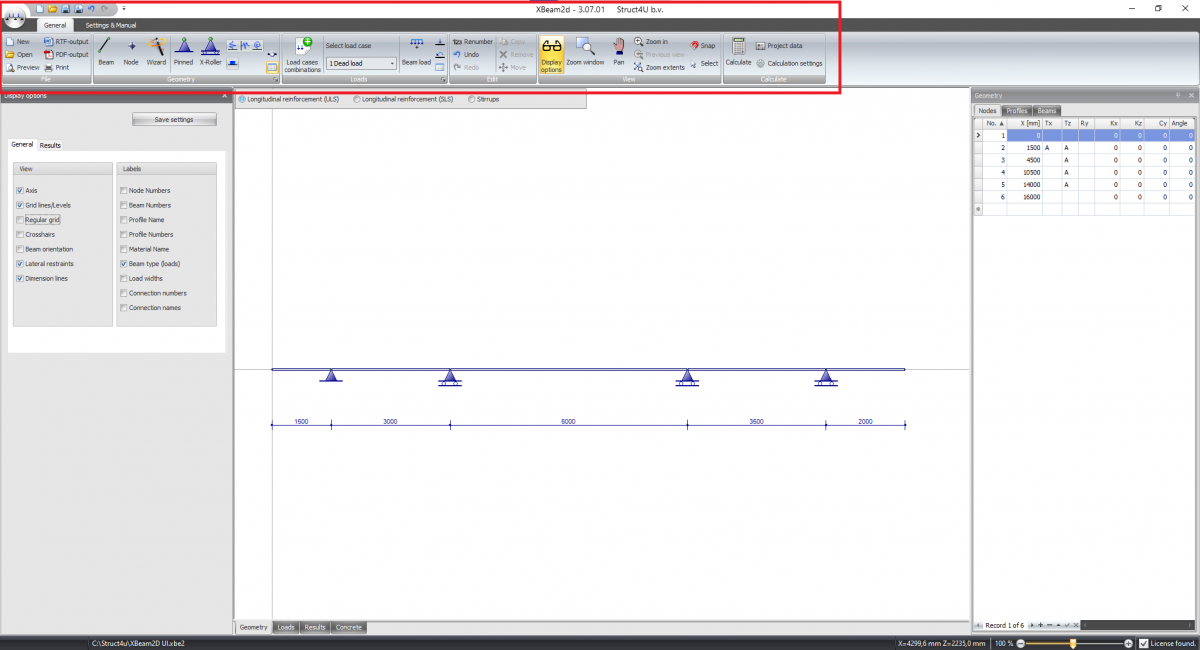Screen dimensions: 1200x650
Task: Activate the Pan tool
Action: click(618, 54)
